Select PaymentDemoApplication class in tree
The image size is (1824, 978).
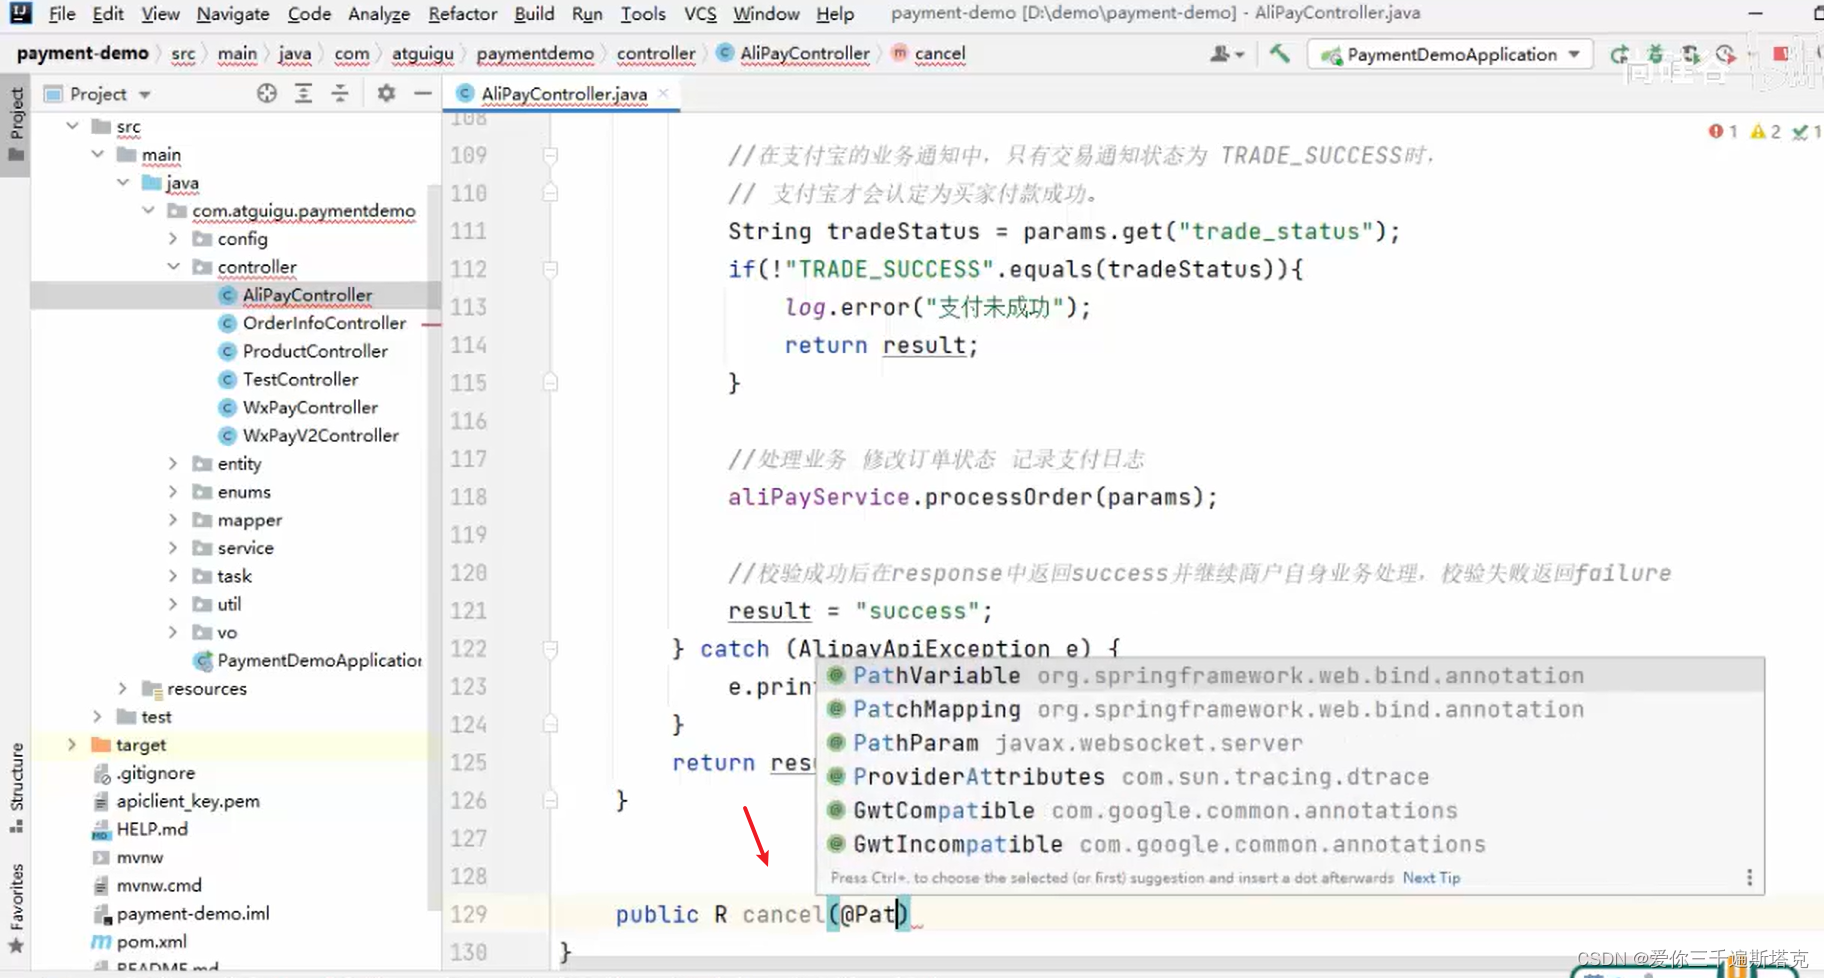pos(318,660)
